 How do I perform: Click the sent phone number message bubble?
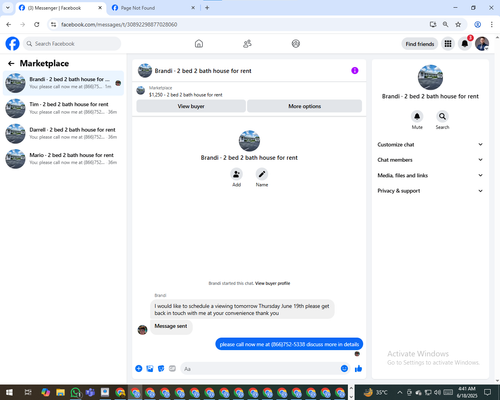click(289, 344)
